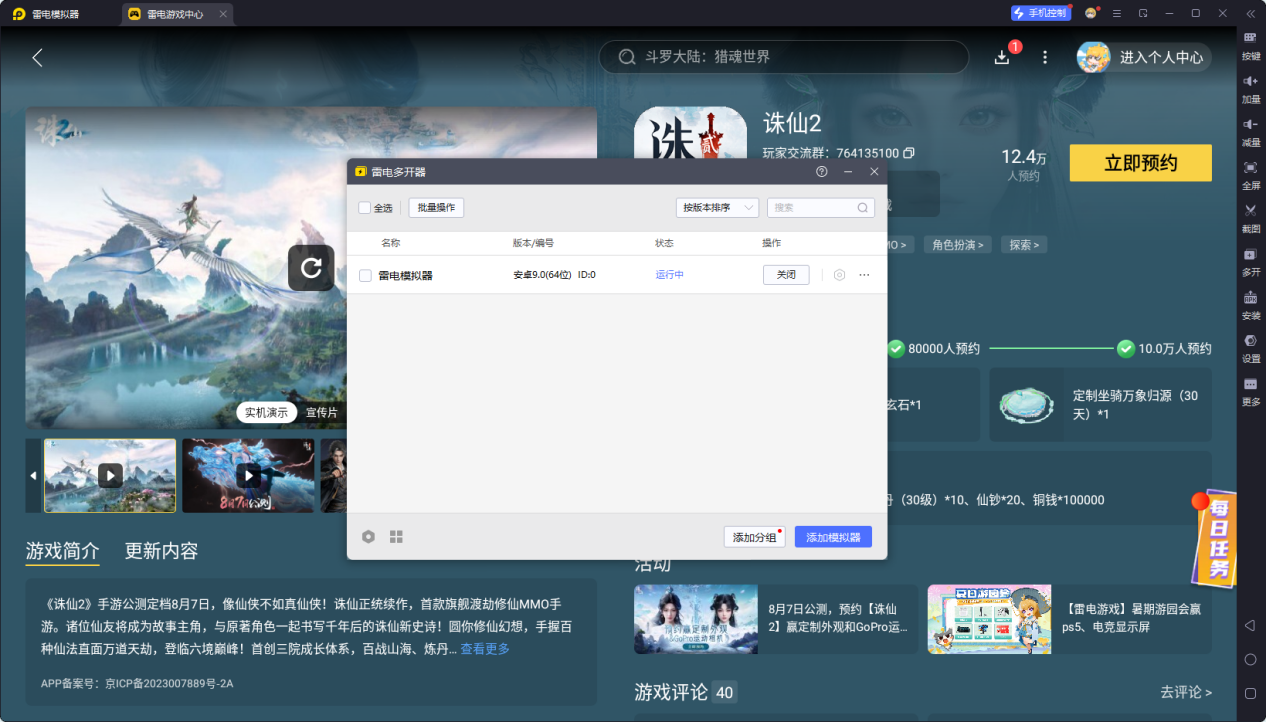Open 设置 settings in the right sidebar
The image size is (1266, 722).
[x=1250, y=347]
